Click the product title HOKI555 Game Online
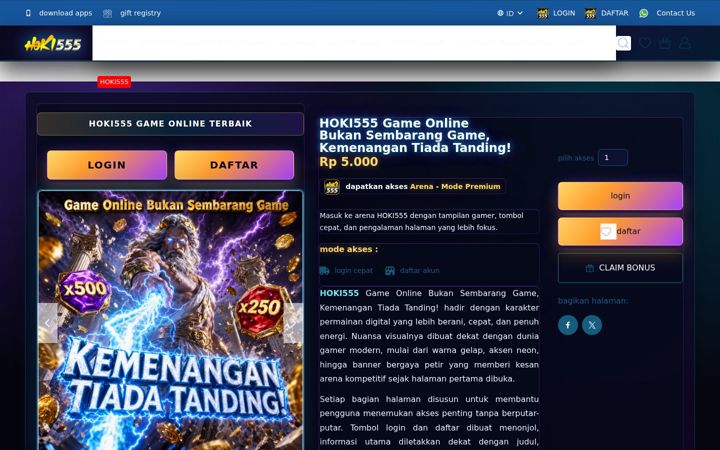Viewport: 720px width, 450px height. point(415,135)
